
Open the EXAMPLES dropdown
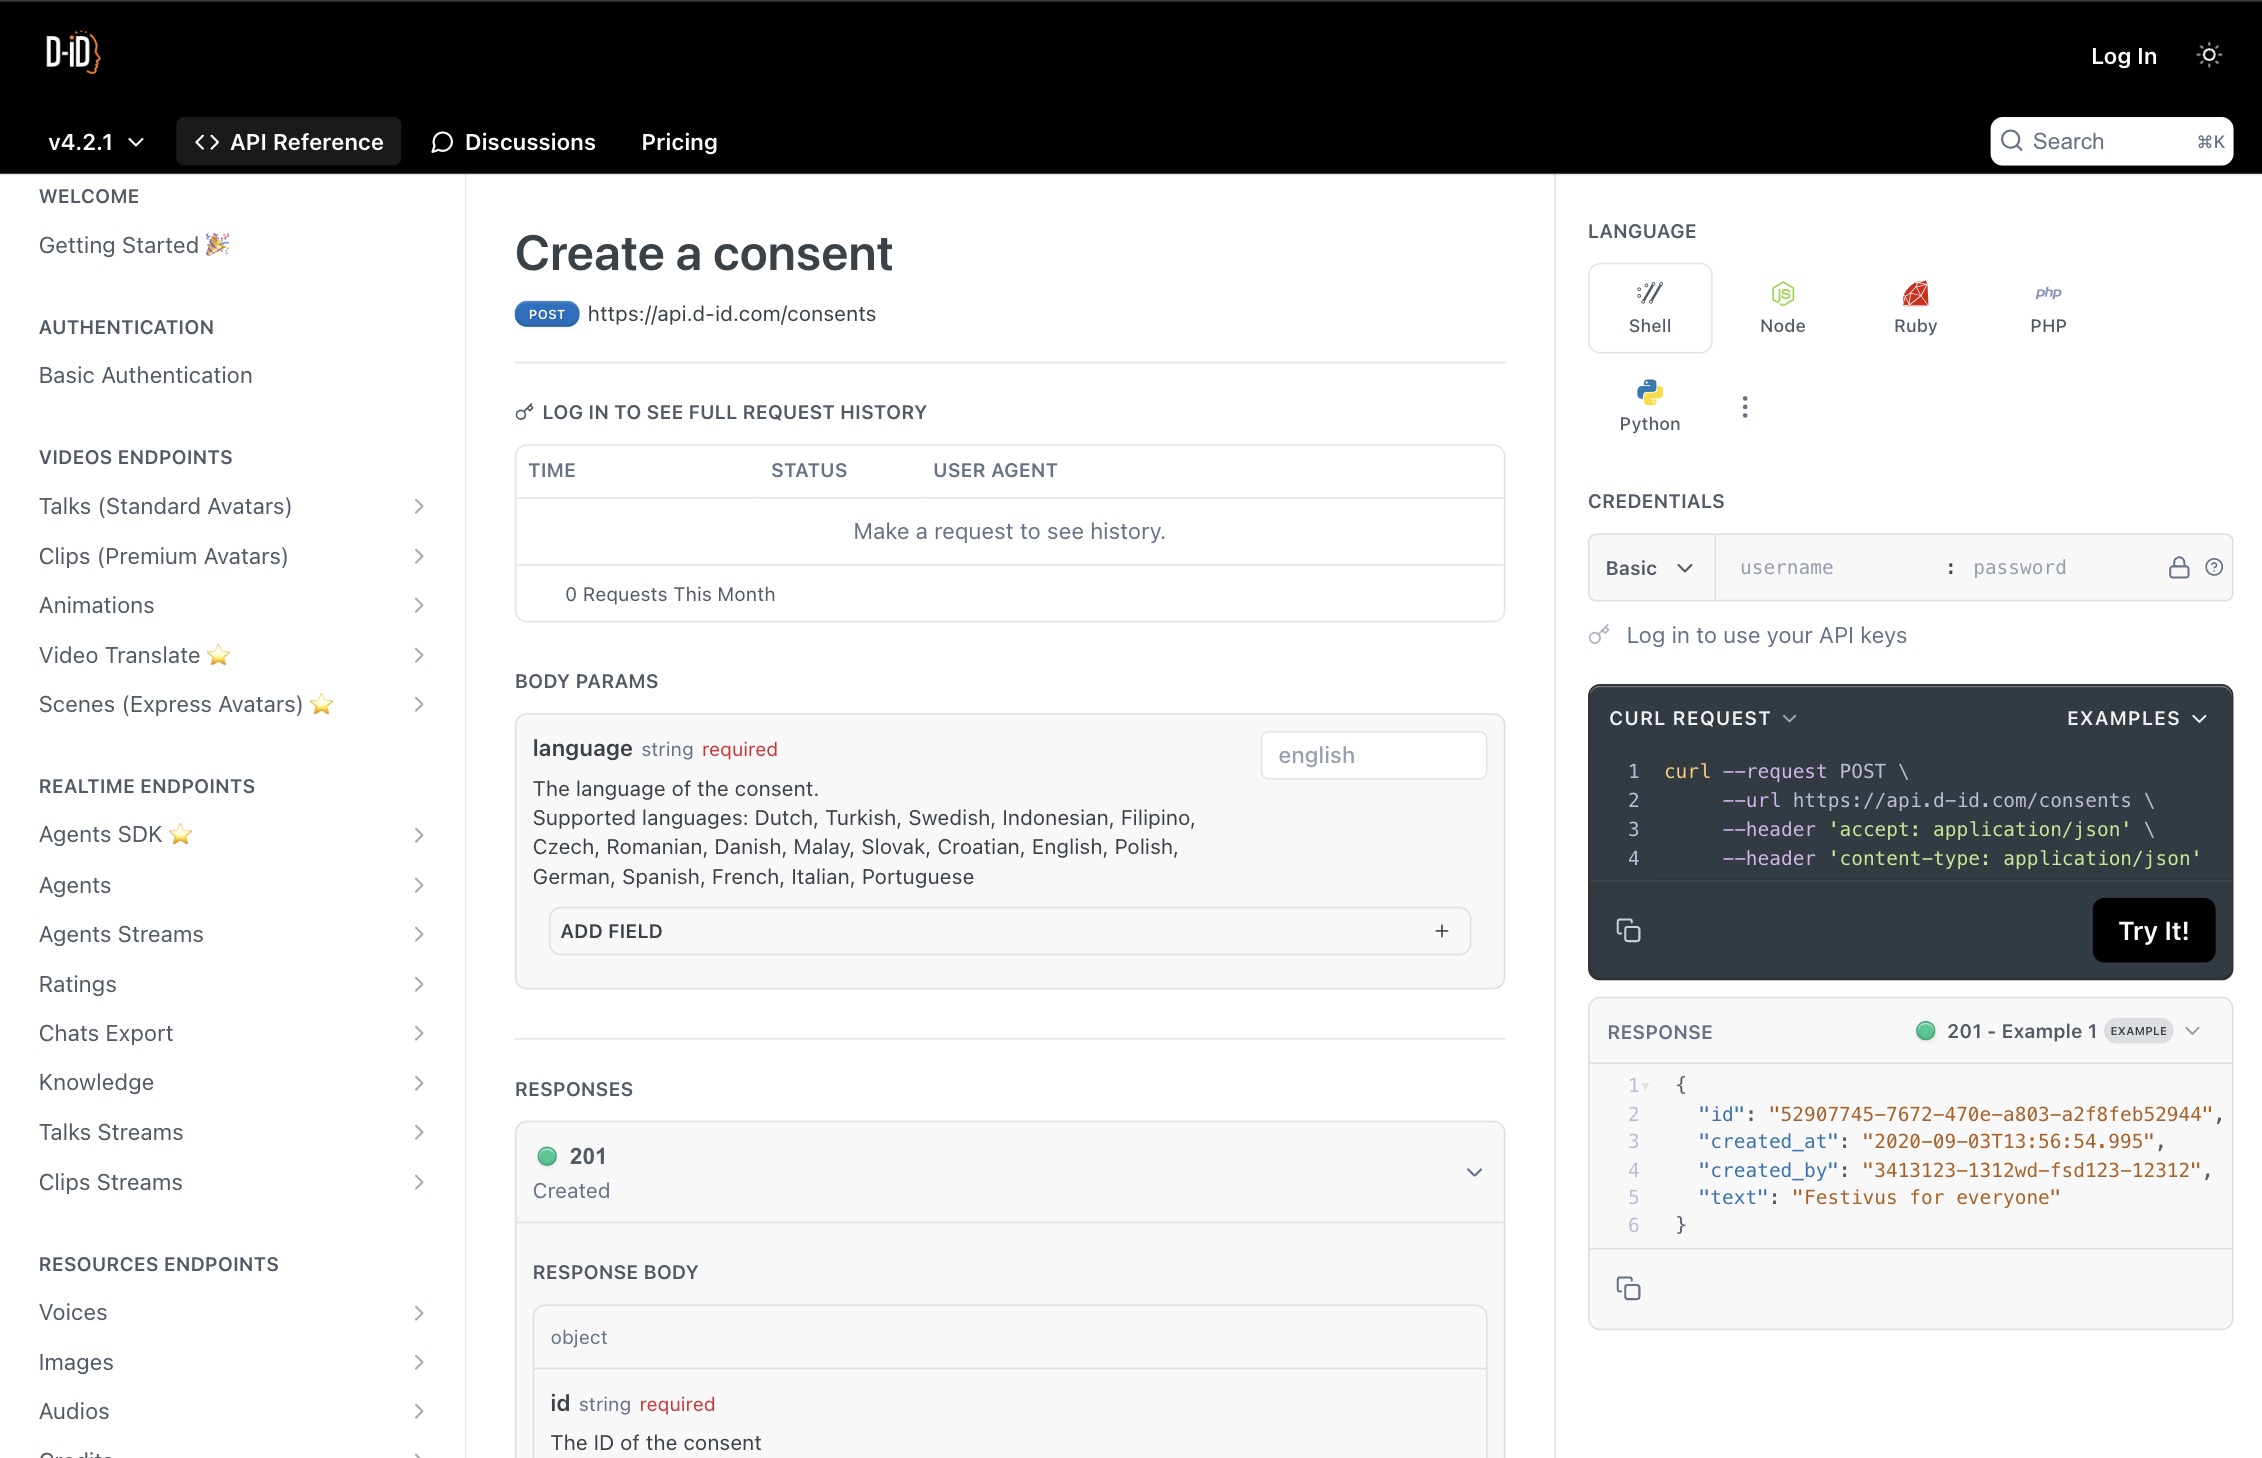coord(2136,718)
